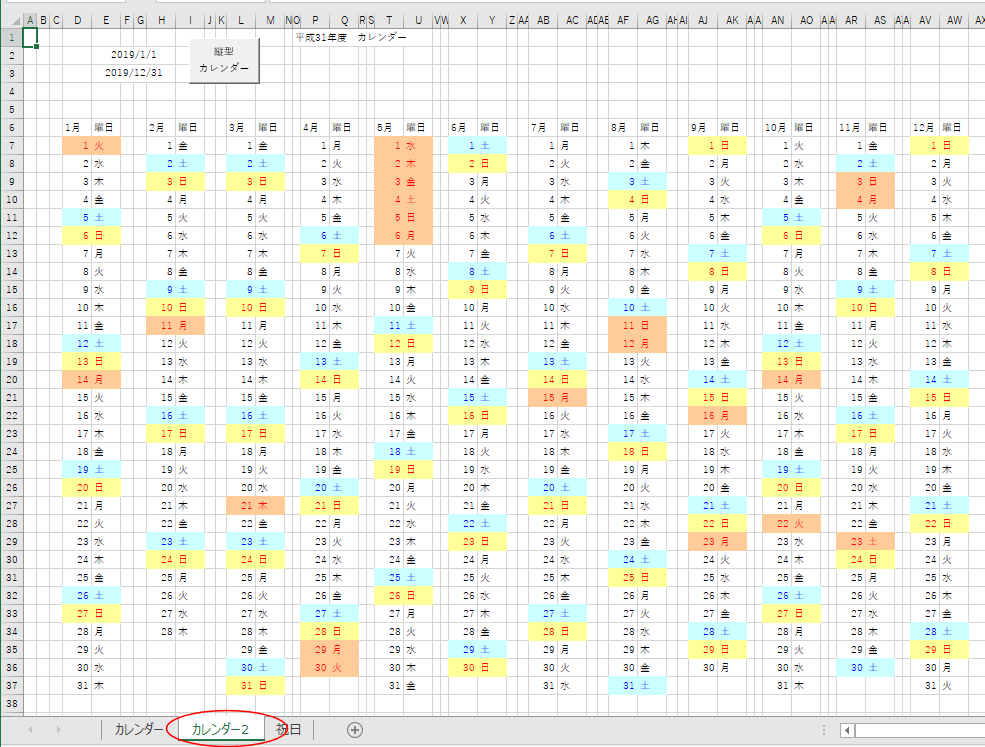Viewport: 985px width, 747px height.
Task: Click the three-dot sheet tab bar splitter
Action: click(x=822, y=729)
